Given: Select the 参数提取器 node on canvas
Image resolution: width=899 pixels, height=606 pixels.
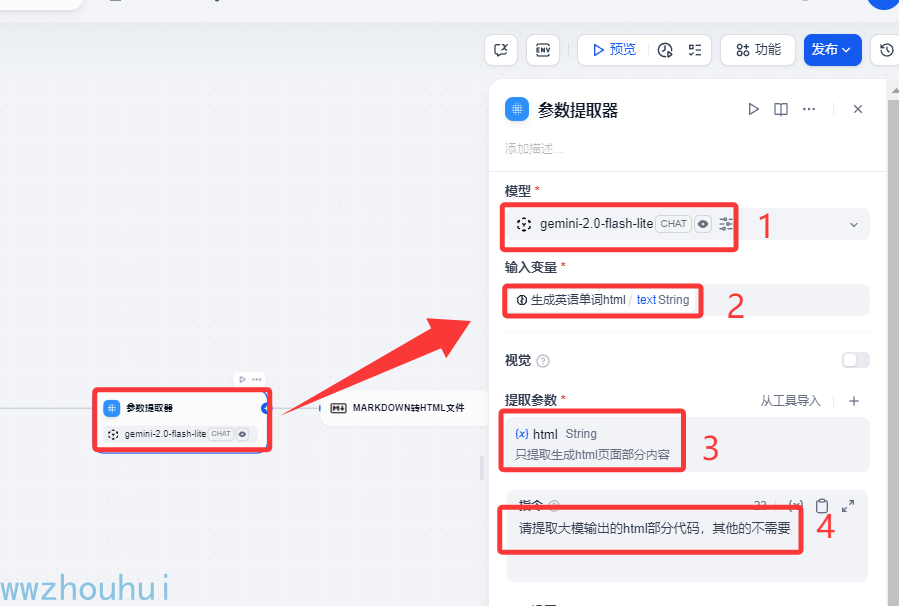Looking at the screenshot, I should pyautogui.click(x=182, y=421).
